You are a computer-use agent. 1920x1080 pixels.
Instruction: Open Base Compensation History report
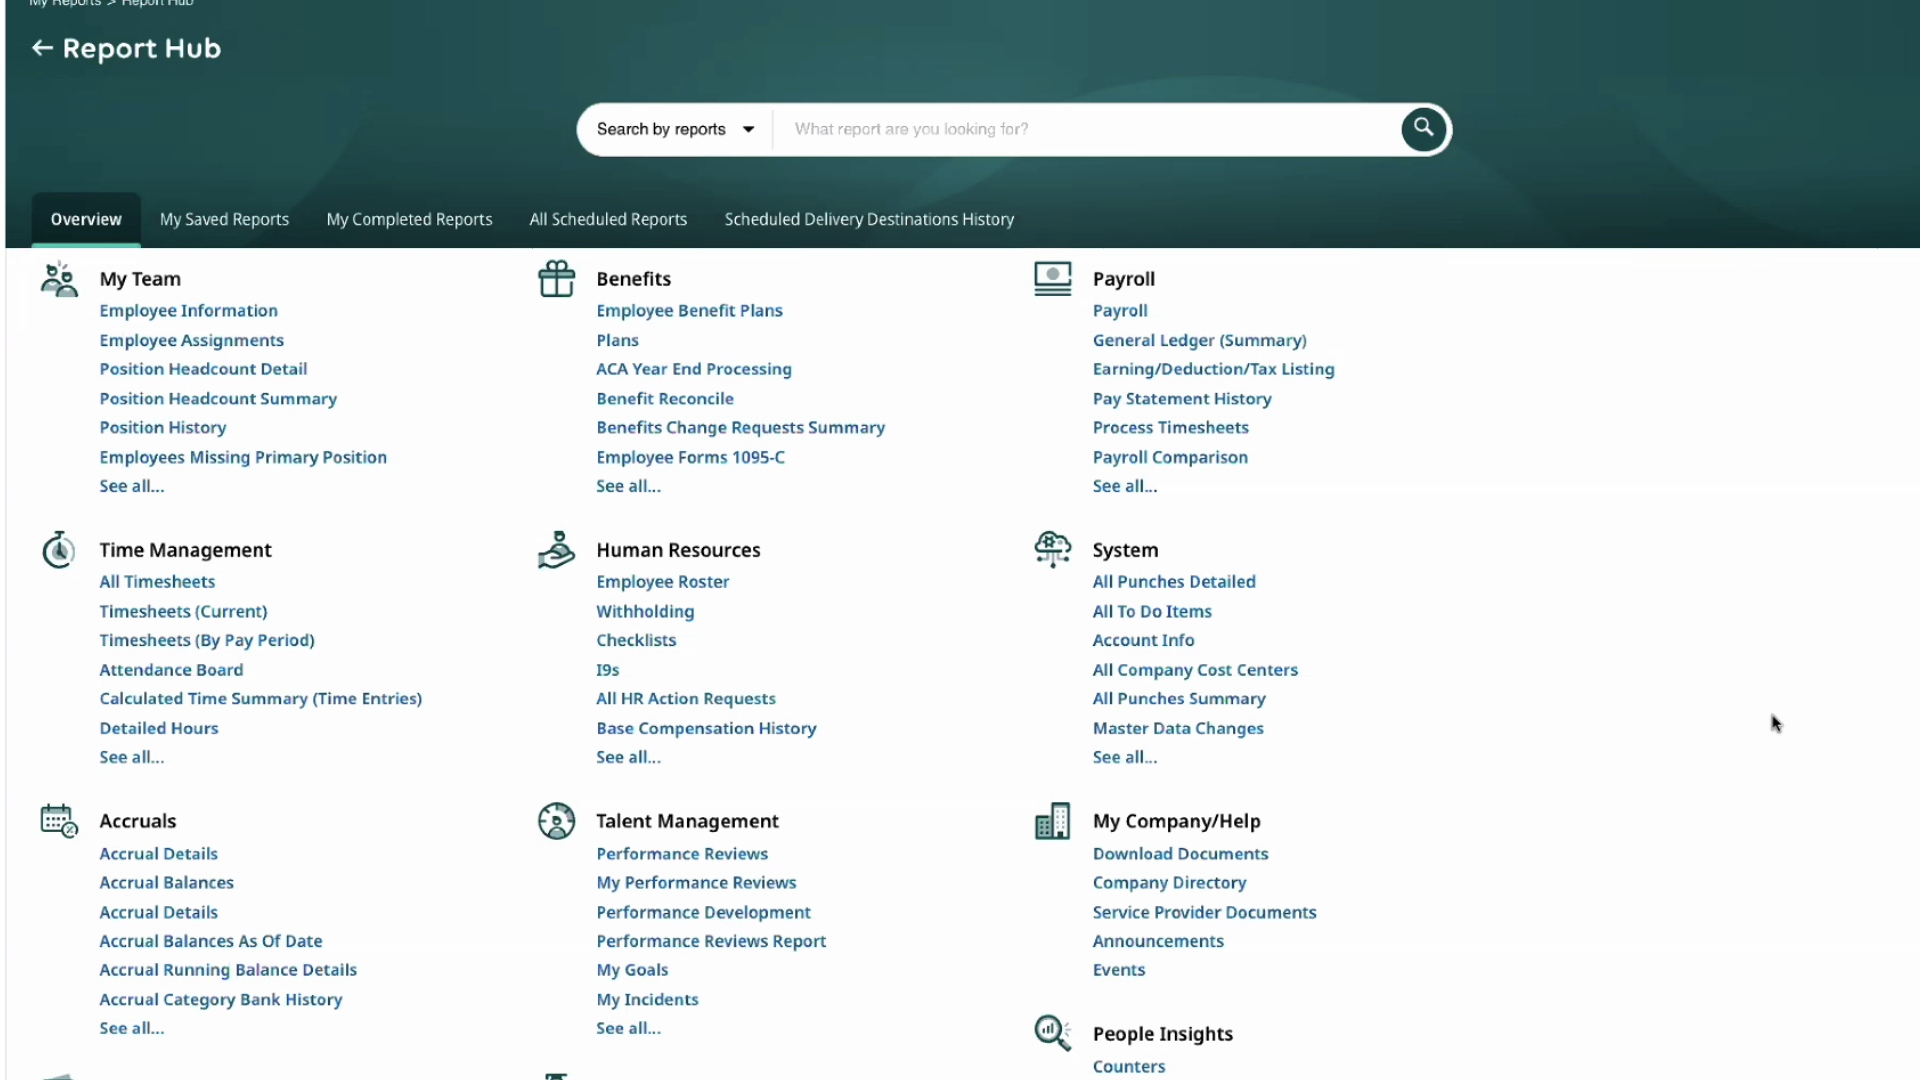coord(706,728)
